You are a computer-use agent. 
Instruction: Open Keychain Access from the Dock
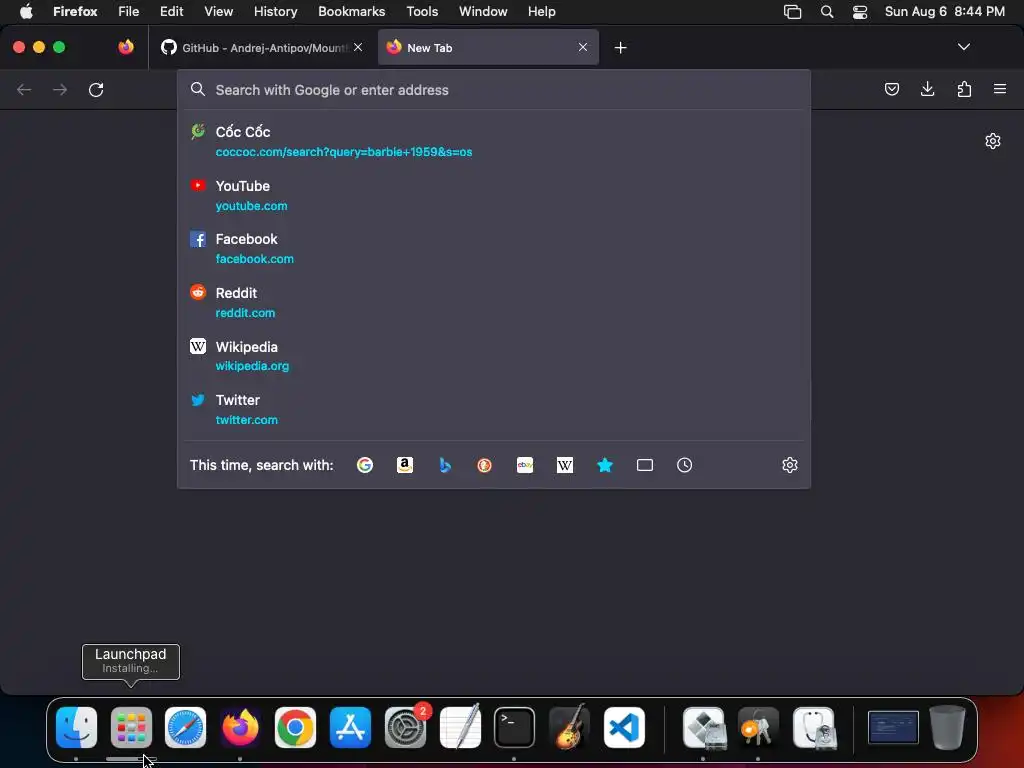pyautogui.click(x=758, y=727)
